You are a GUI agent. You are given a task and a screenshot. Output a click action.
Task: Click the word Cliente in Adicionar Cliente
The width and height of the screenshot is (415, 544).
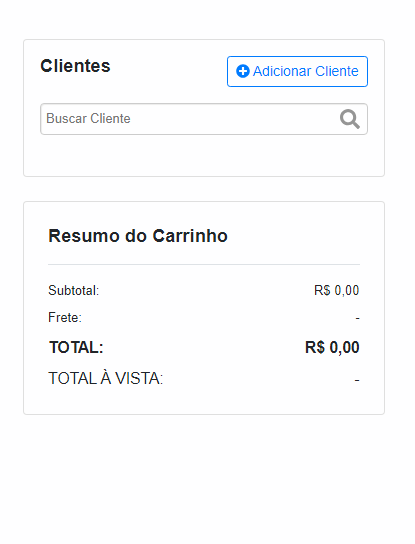[337, 71]
